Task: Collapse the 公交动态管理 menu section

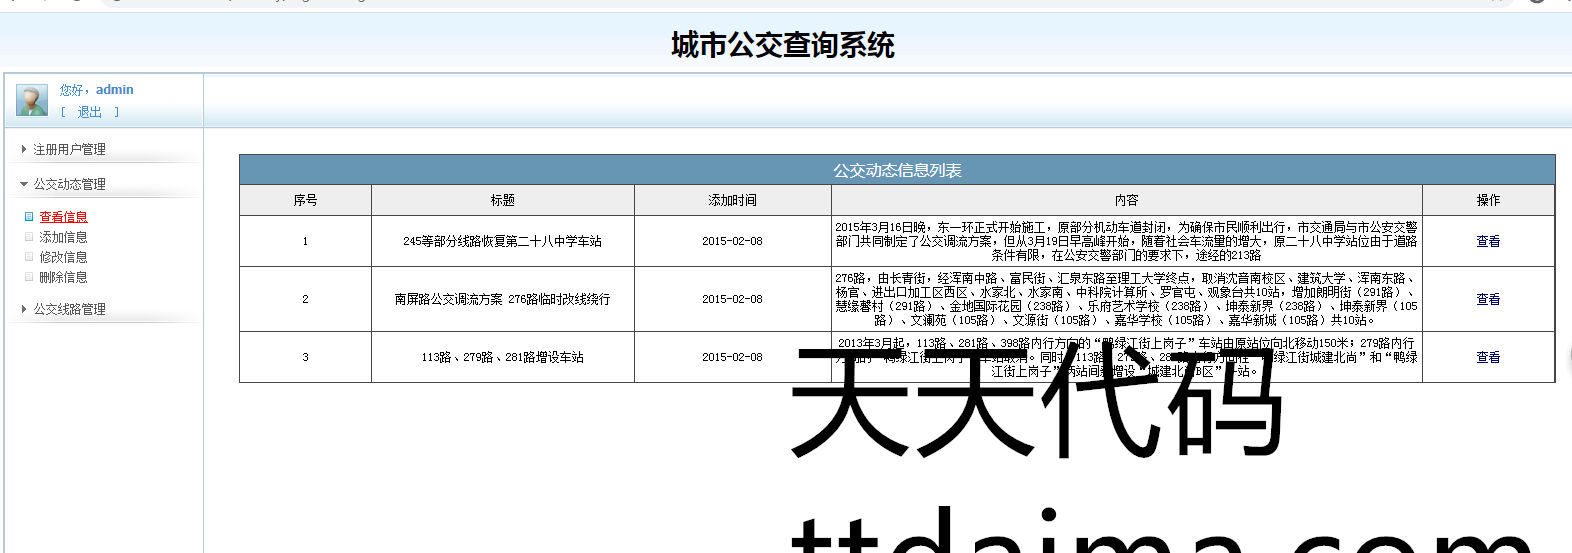Action: [x=69, y=184]
